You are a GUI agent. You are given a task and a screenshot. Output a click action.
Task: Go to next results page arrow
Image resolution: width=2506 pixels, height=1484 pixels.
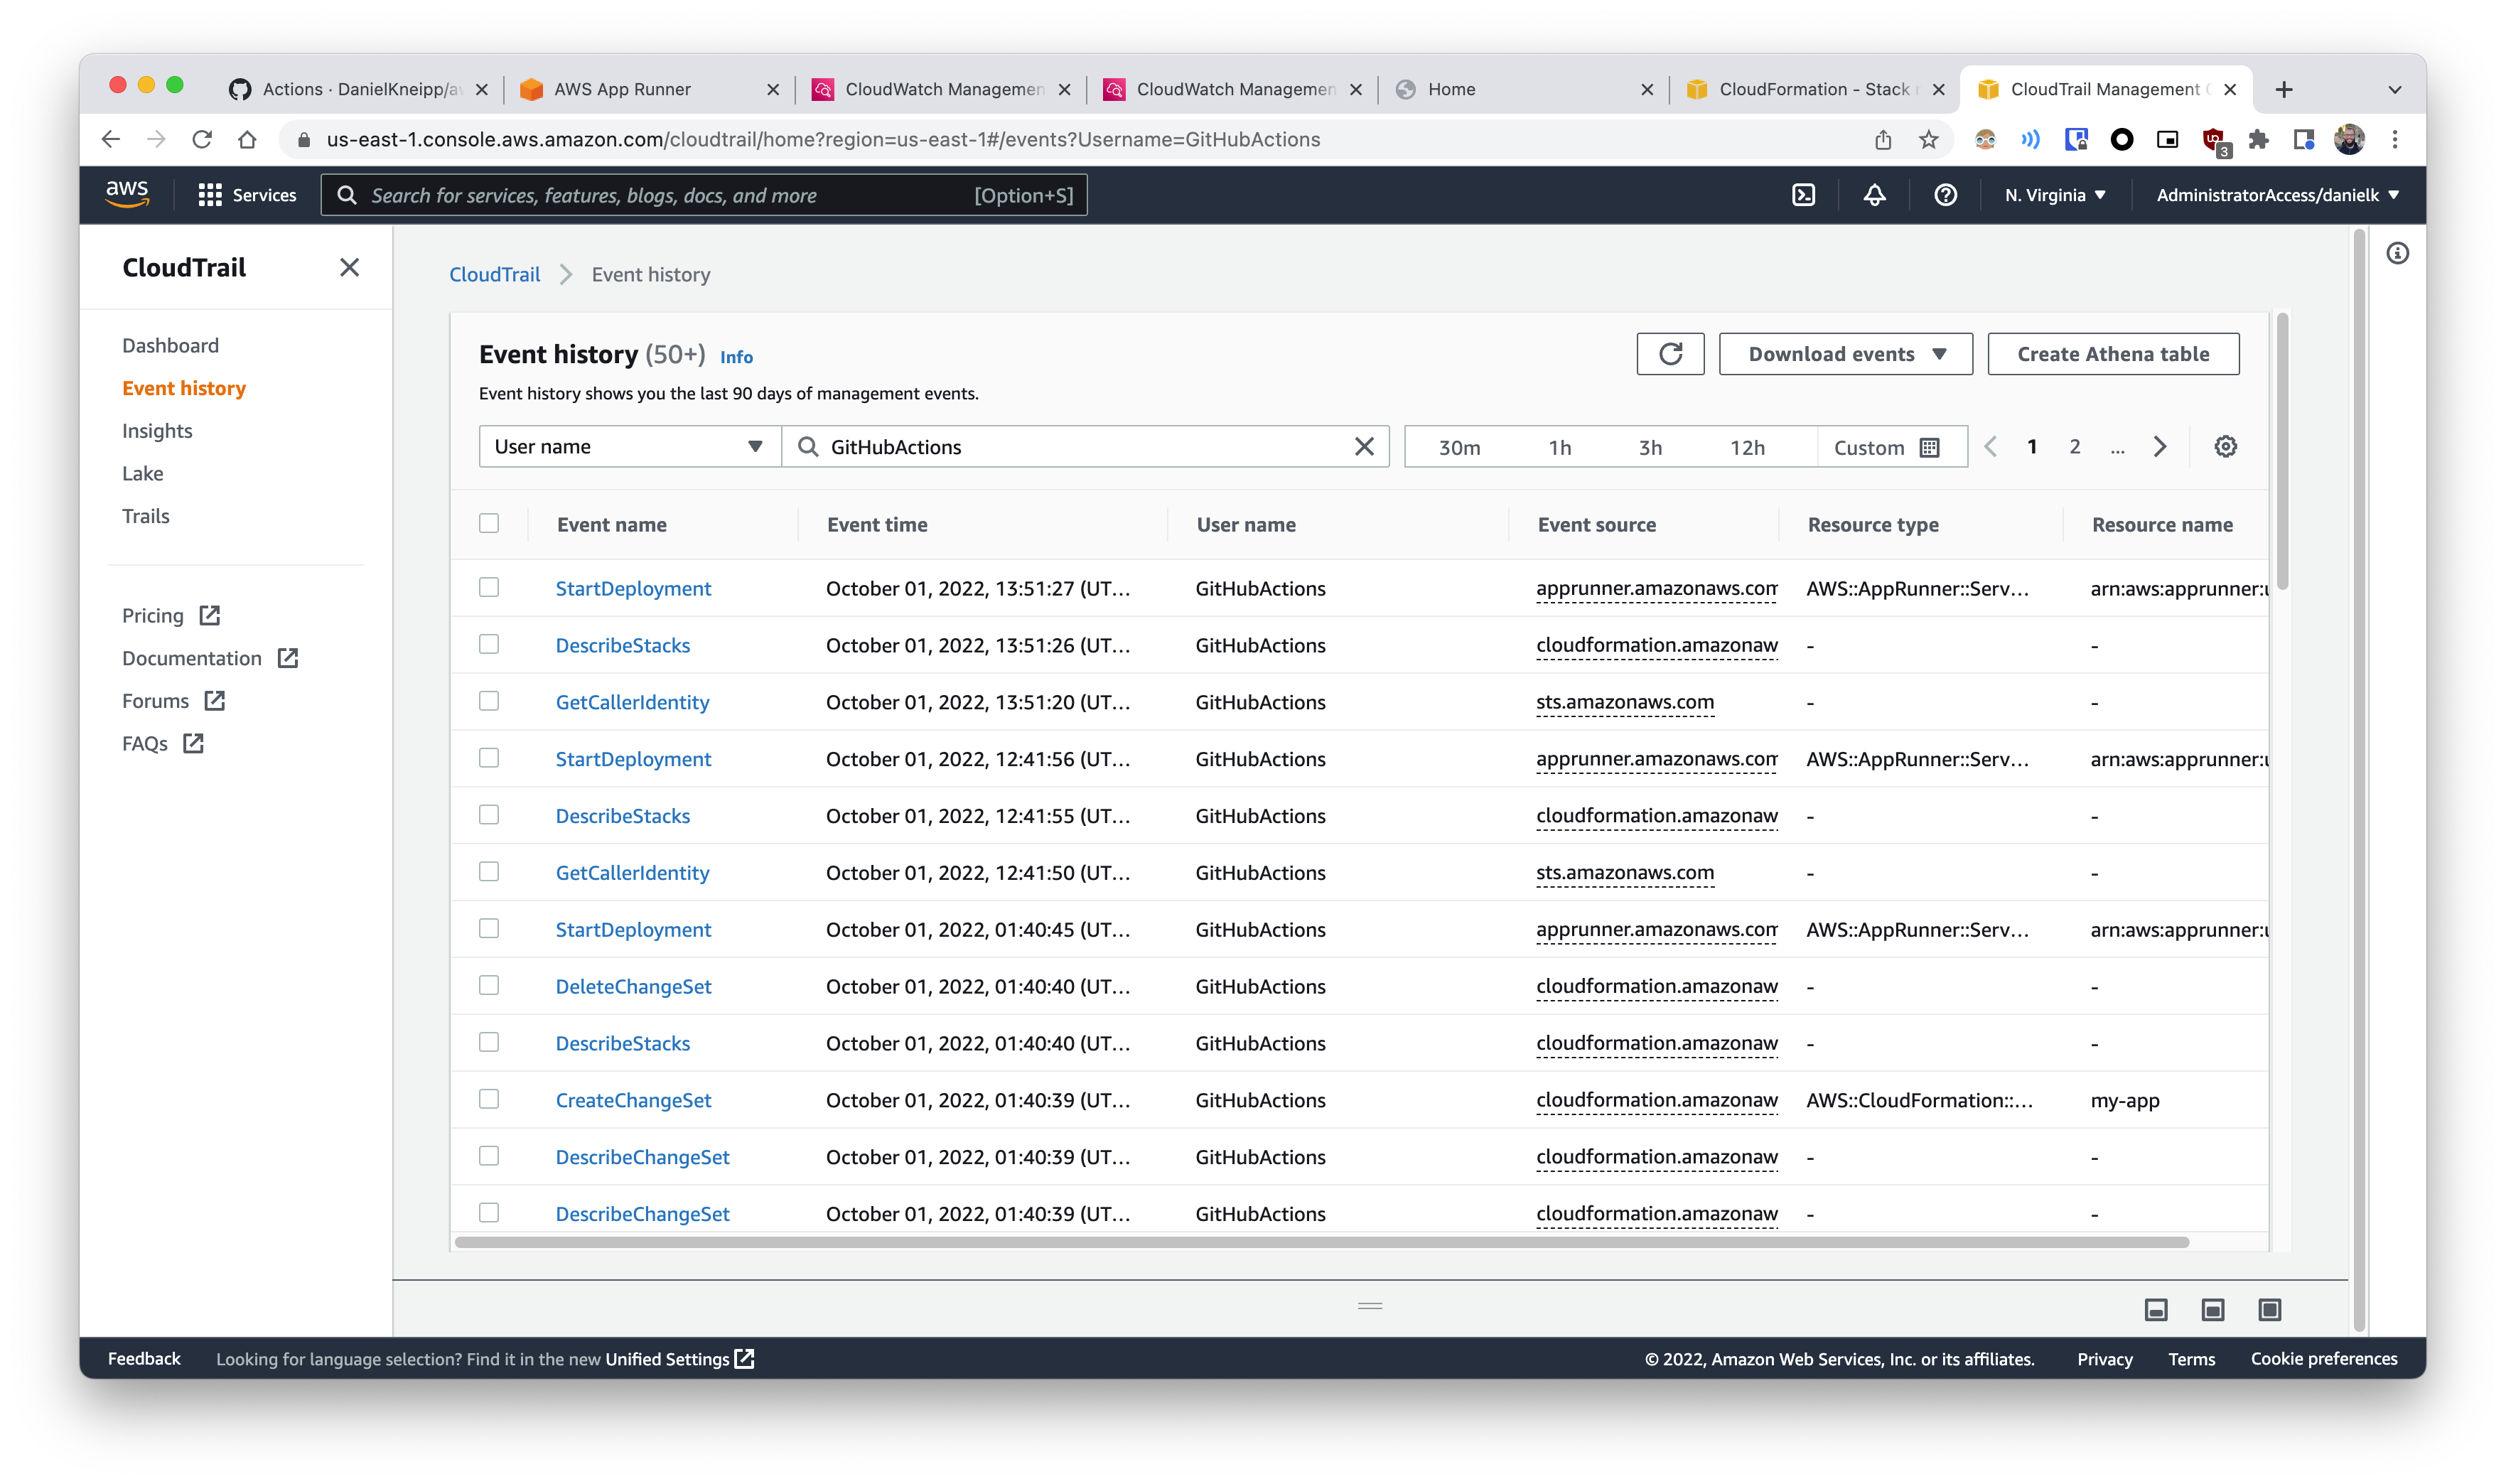pos(2160,447)
